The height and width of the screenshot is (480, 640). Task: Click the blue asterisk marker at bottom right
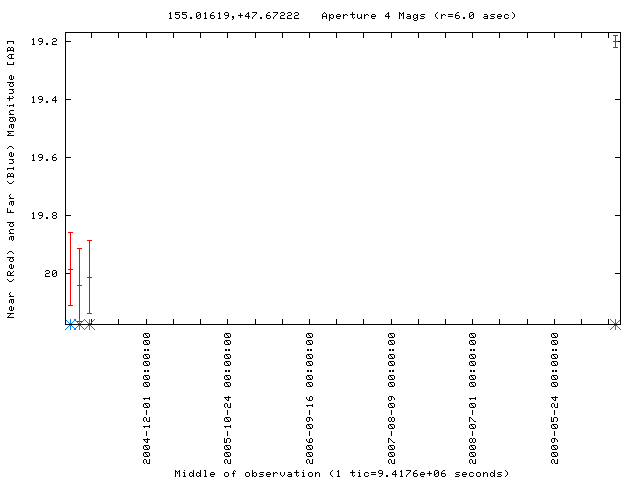click(x=615, y=325)
